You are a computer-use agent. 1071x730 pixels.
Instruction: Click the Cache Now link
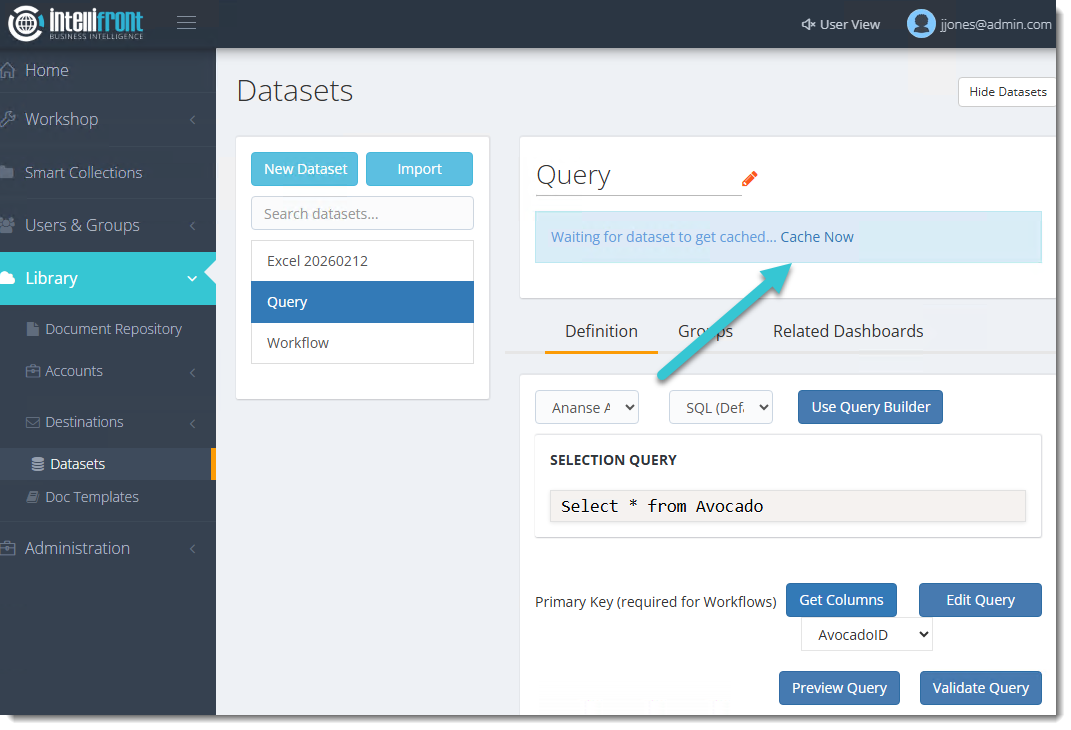[x=817, y=237]
